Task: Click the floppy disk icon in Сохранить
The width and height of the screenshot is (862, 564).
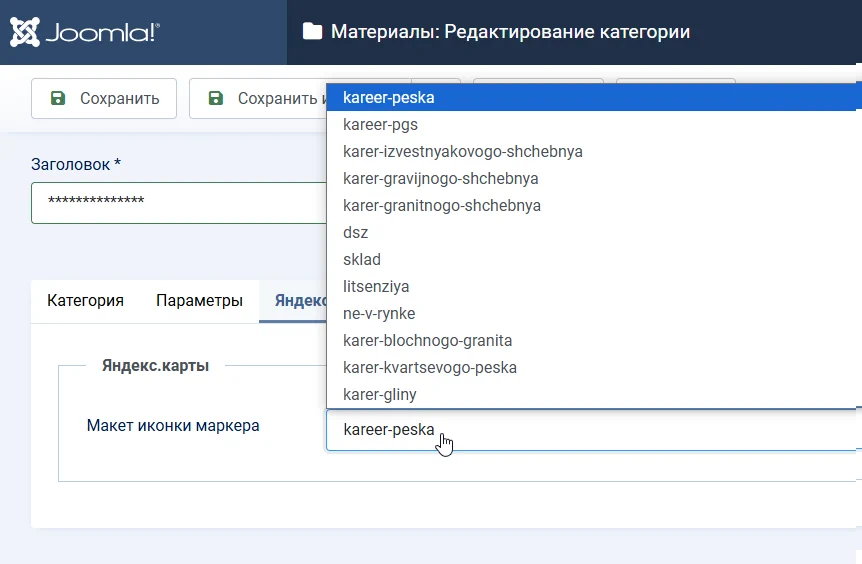Action: point(58,98)
